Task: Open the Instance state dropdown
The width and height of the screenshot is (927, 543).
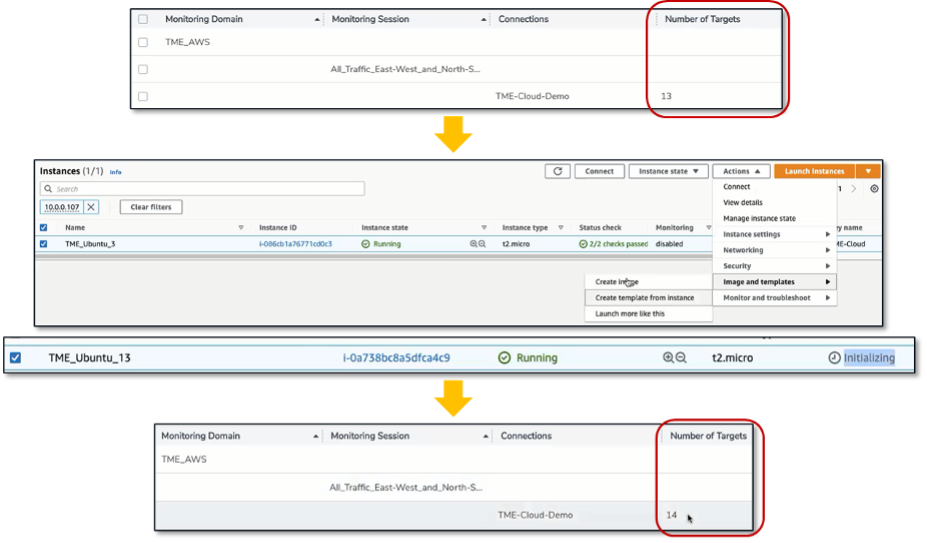Action: [669, 171]
